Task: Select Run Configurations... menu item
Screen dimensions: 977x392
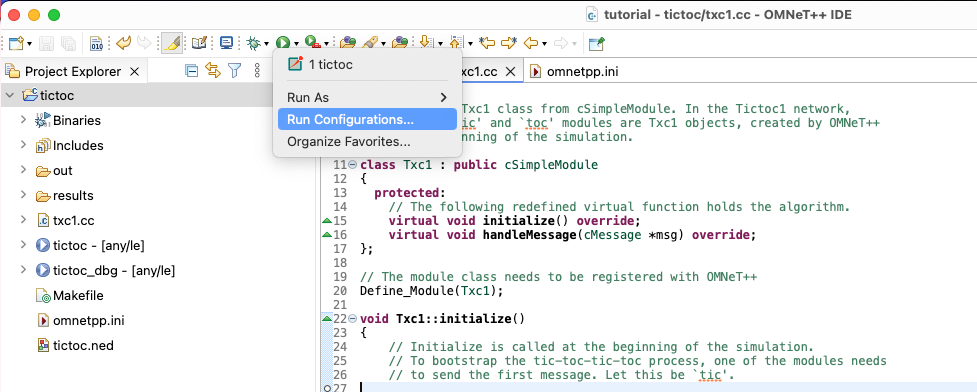Action: [x=367, y=119]
